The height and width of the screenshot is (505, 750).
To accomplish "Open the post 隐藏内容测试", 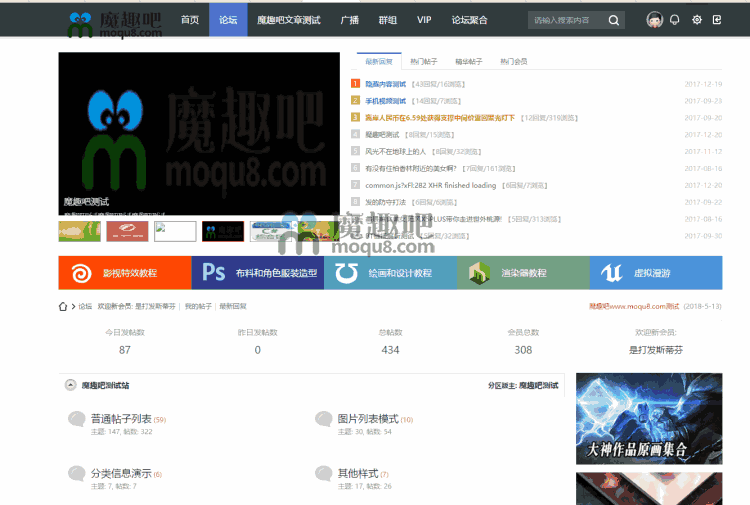I will point(386,84).
